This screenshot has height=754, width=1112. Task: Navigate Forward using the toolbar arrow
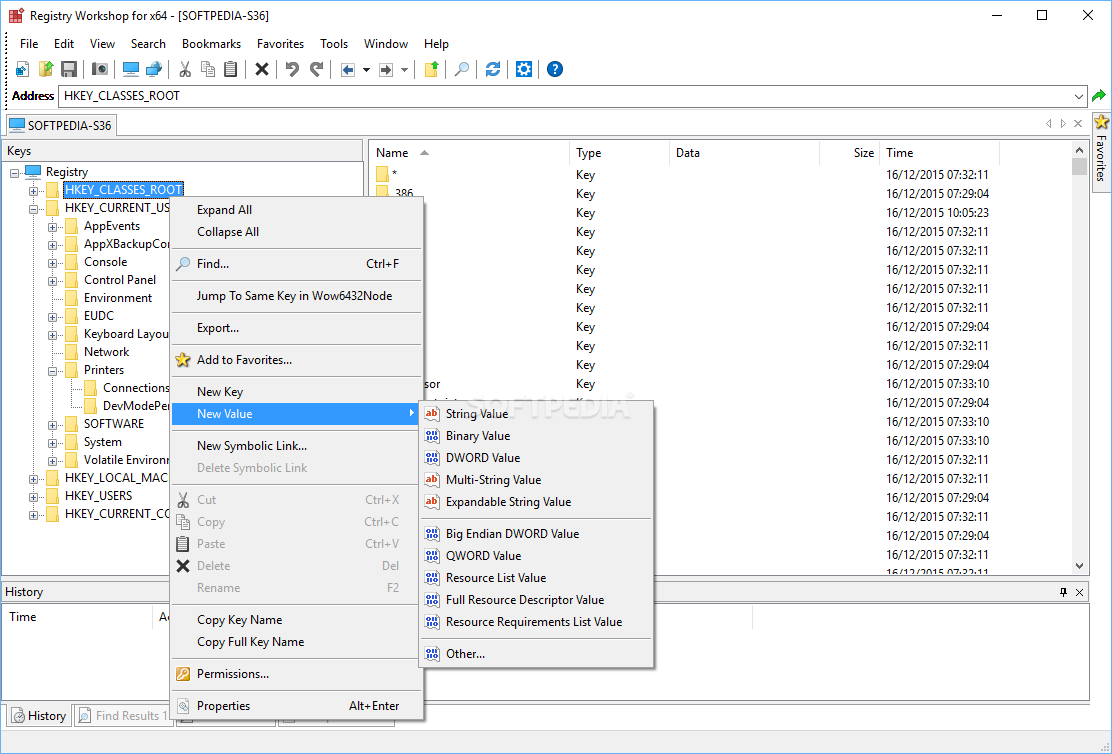(386, 70)
